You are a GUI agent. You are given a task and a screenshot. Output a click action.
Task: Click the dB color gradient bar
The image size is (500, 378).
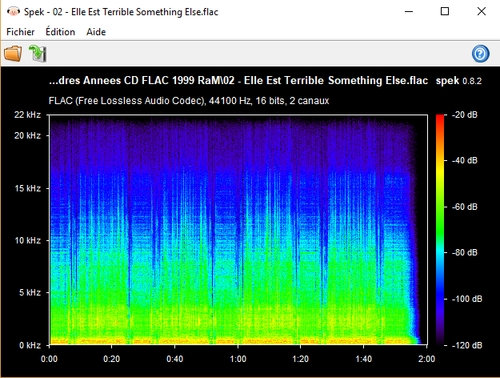pyautogui.click(x=440, y=230)
